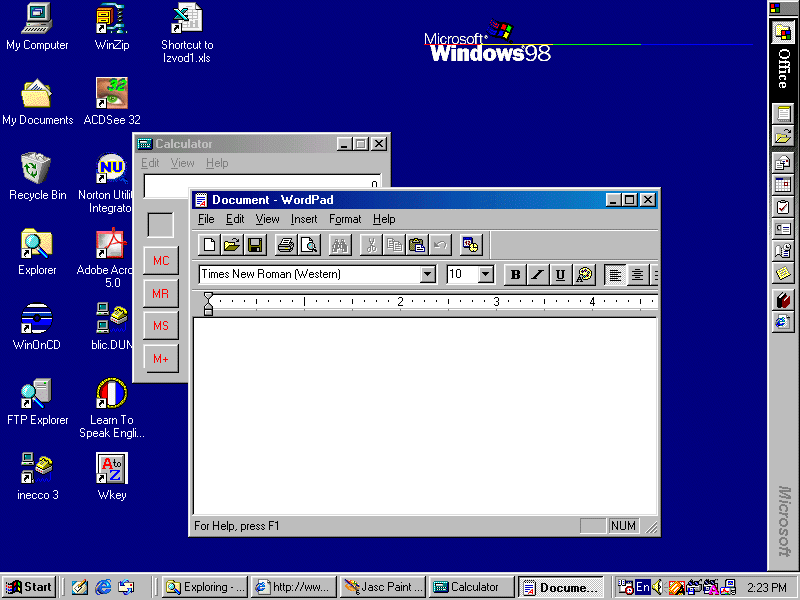Select the WinOnCD desktop shortcut

37,327
